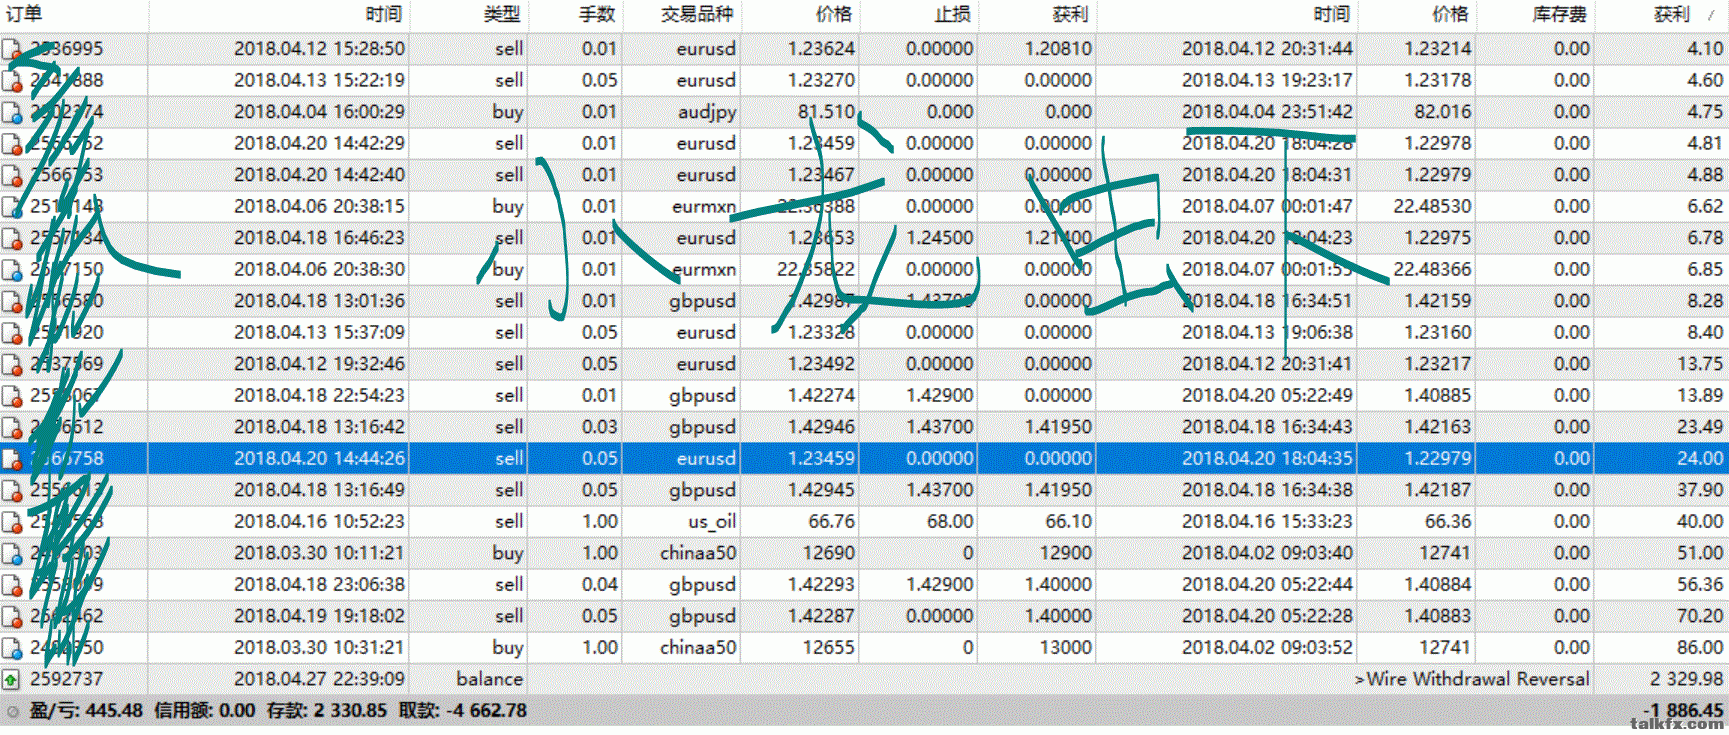This screenshot has width=1729, height=735.
Task: Click the order icon for trade opened 2018.04.12 15:28:50
Action: click(x=12, y=49)
